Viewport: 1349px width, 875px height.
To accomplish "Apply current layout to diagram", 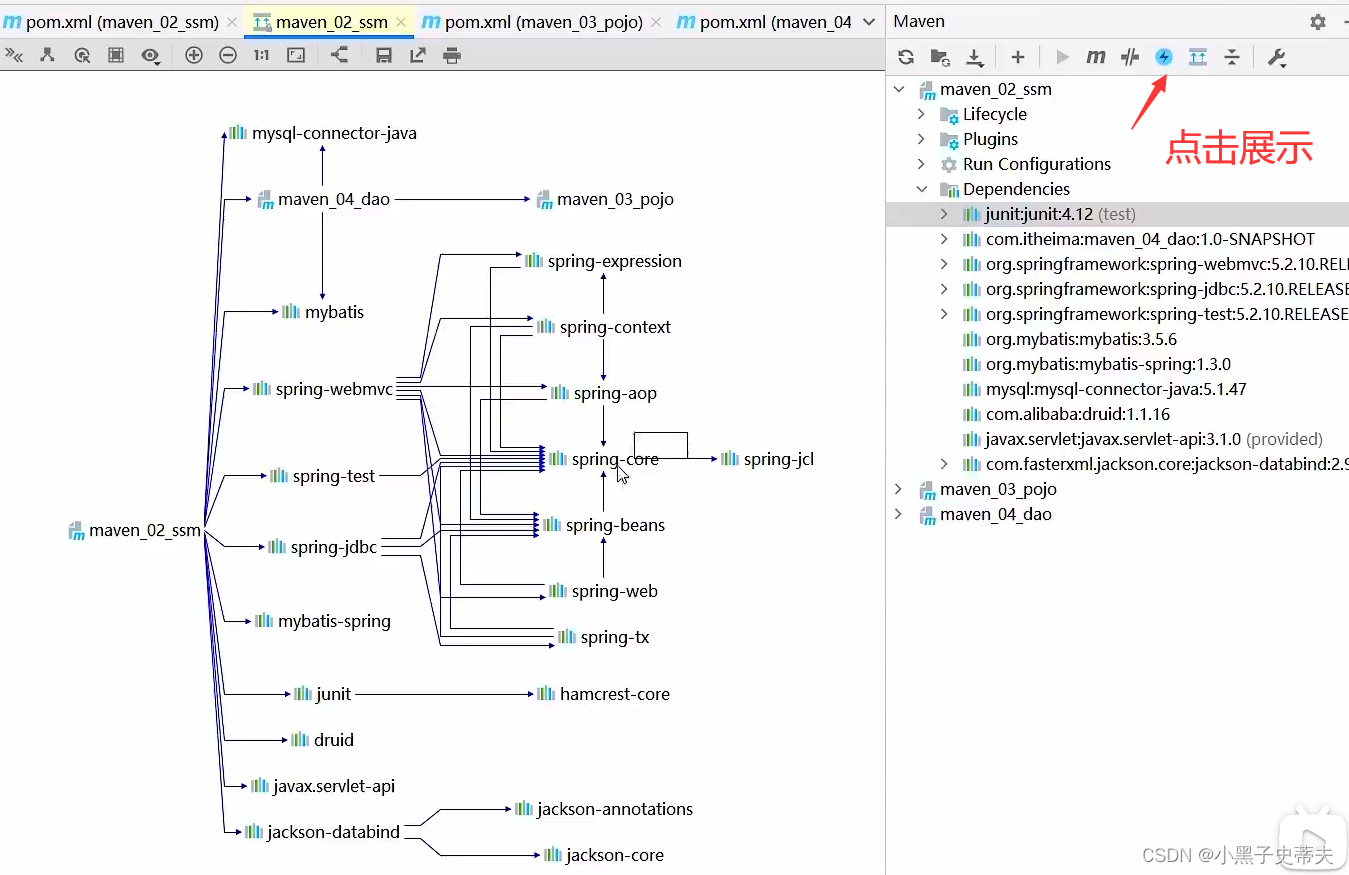I will coord(340,56).
